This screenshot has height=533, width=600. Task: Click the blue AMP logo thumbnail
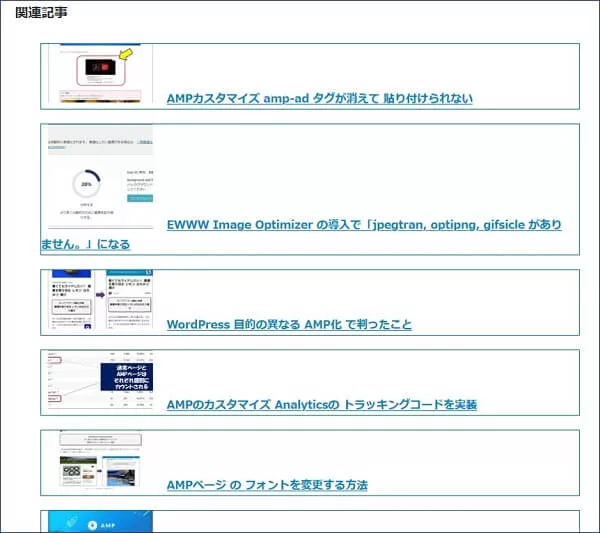[x=100, y=522]
